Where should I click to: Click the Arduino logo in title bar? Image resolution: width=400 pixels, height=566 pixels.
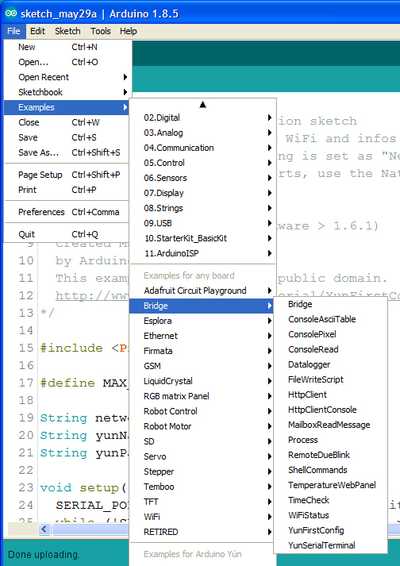pos(10,13)
